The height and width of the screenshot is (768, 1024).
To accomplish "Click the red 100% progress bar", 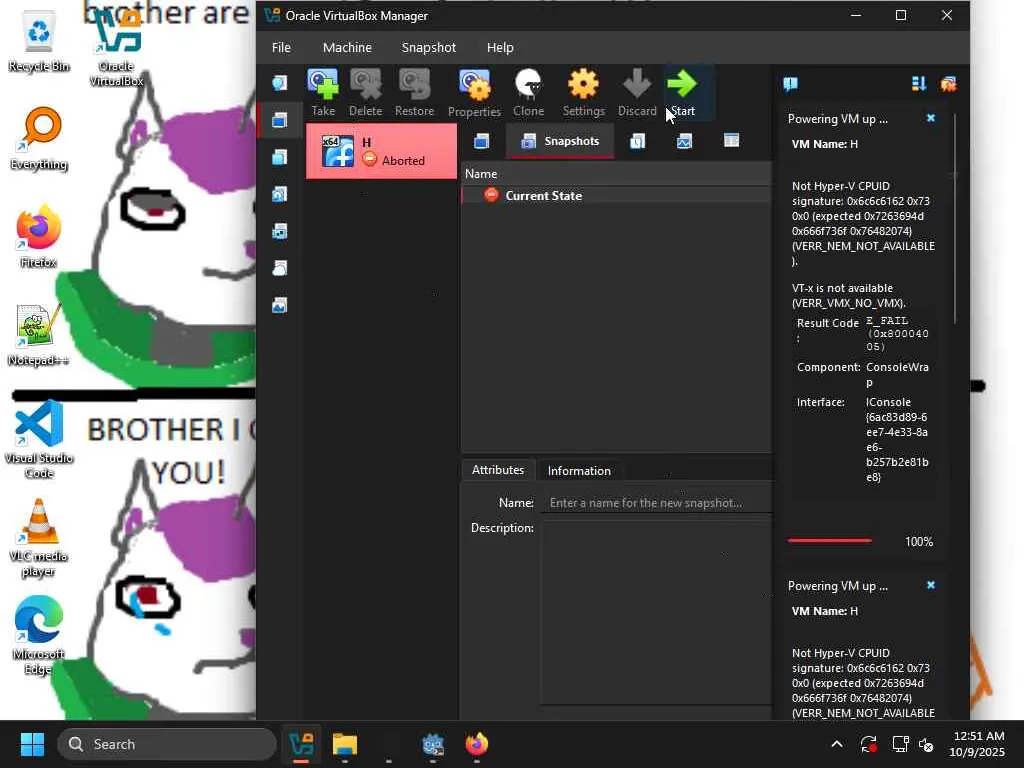I will pos(829,541).
